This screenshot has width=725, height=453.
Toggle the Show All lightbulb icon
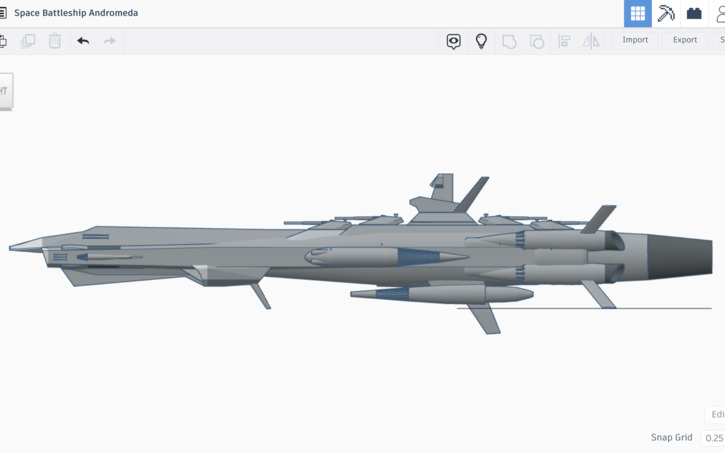481,41
